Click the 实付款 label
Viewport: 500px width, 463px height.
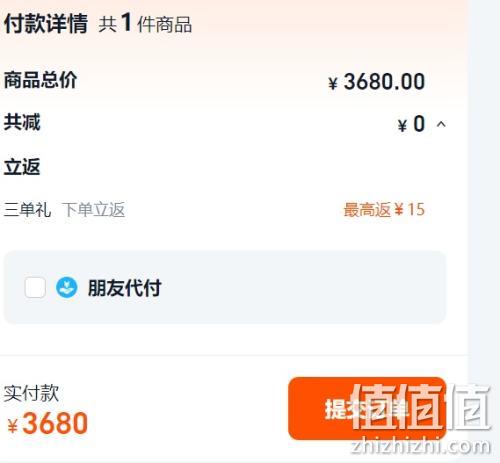(x=31, y=393)
